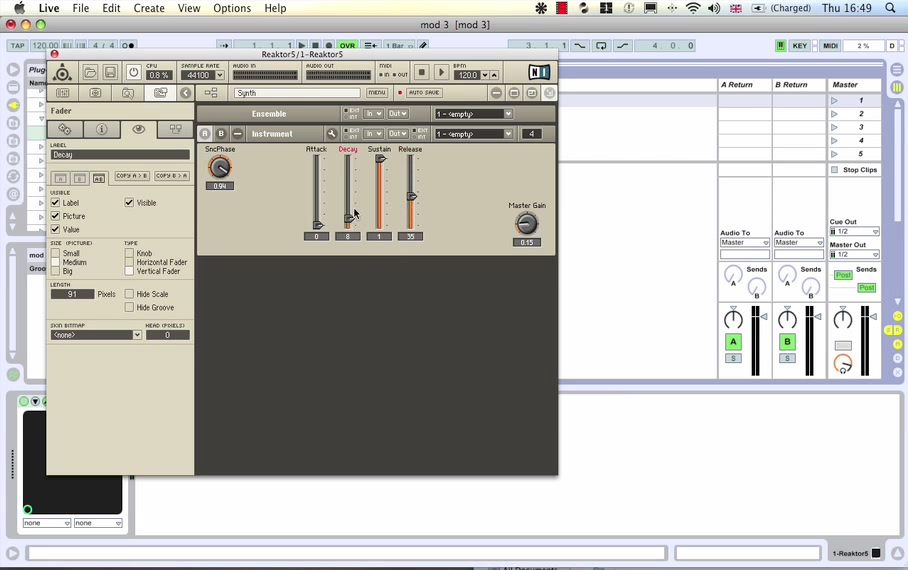This screenshot has height=570, width=908.
Task: Open the Function properties tab
Action: click(65, 129)
